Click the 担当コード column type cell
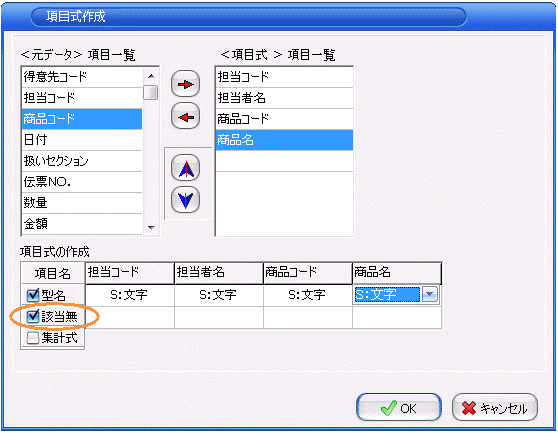This screenshot has height=433, width=558. 130,295
